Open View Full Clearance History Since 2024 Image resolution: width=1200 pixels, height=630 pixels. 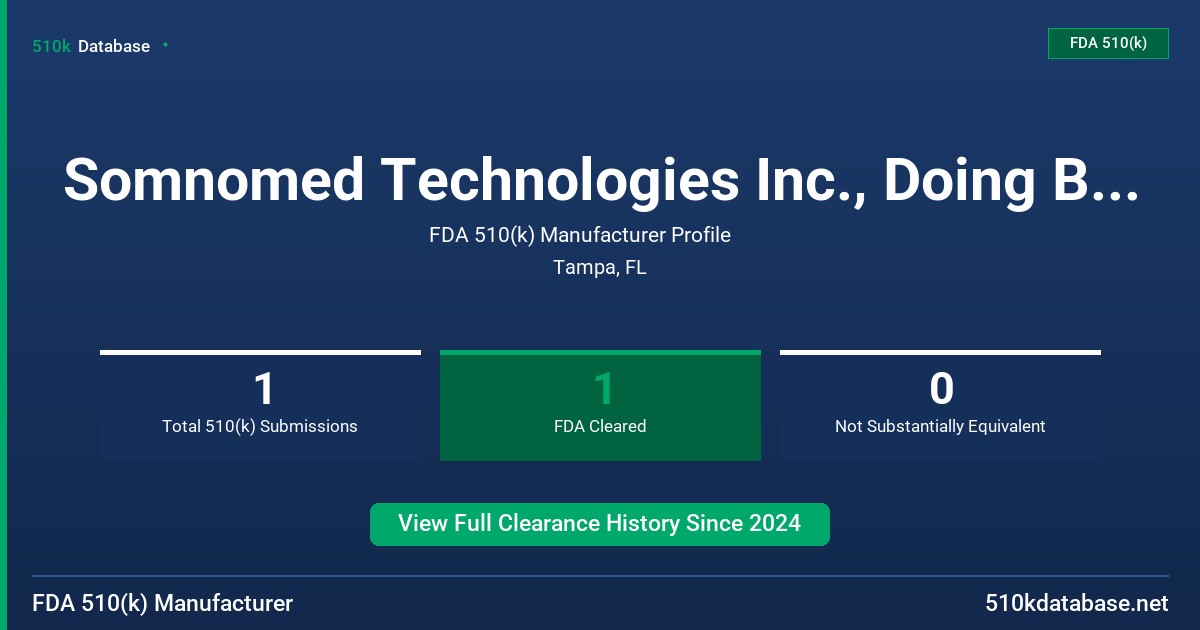tap(600, 524)
